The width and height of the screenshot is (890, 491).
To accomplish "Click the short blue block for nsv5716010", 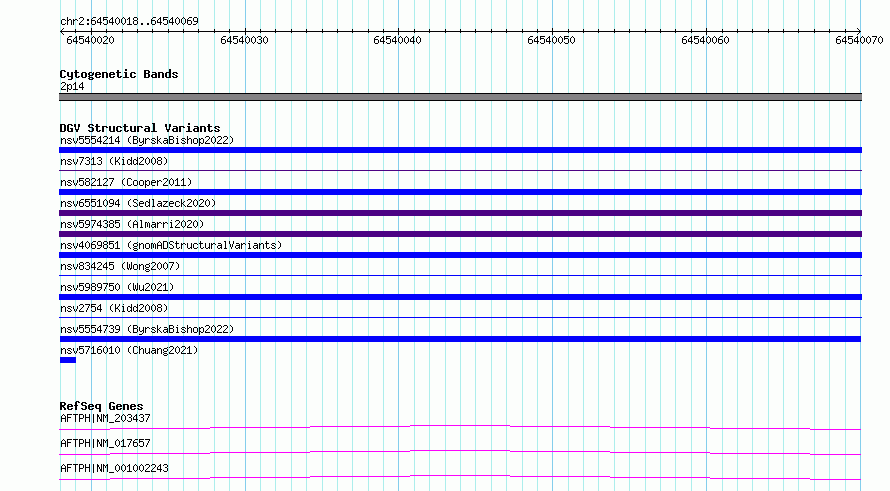I will (x=68, y=360).
